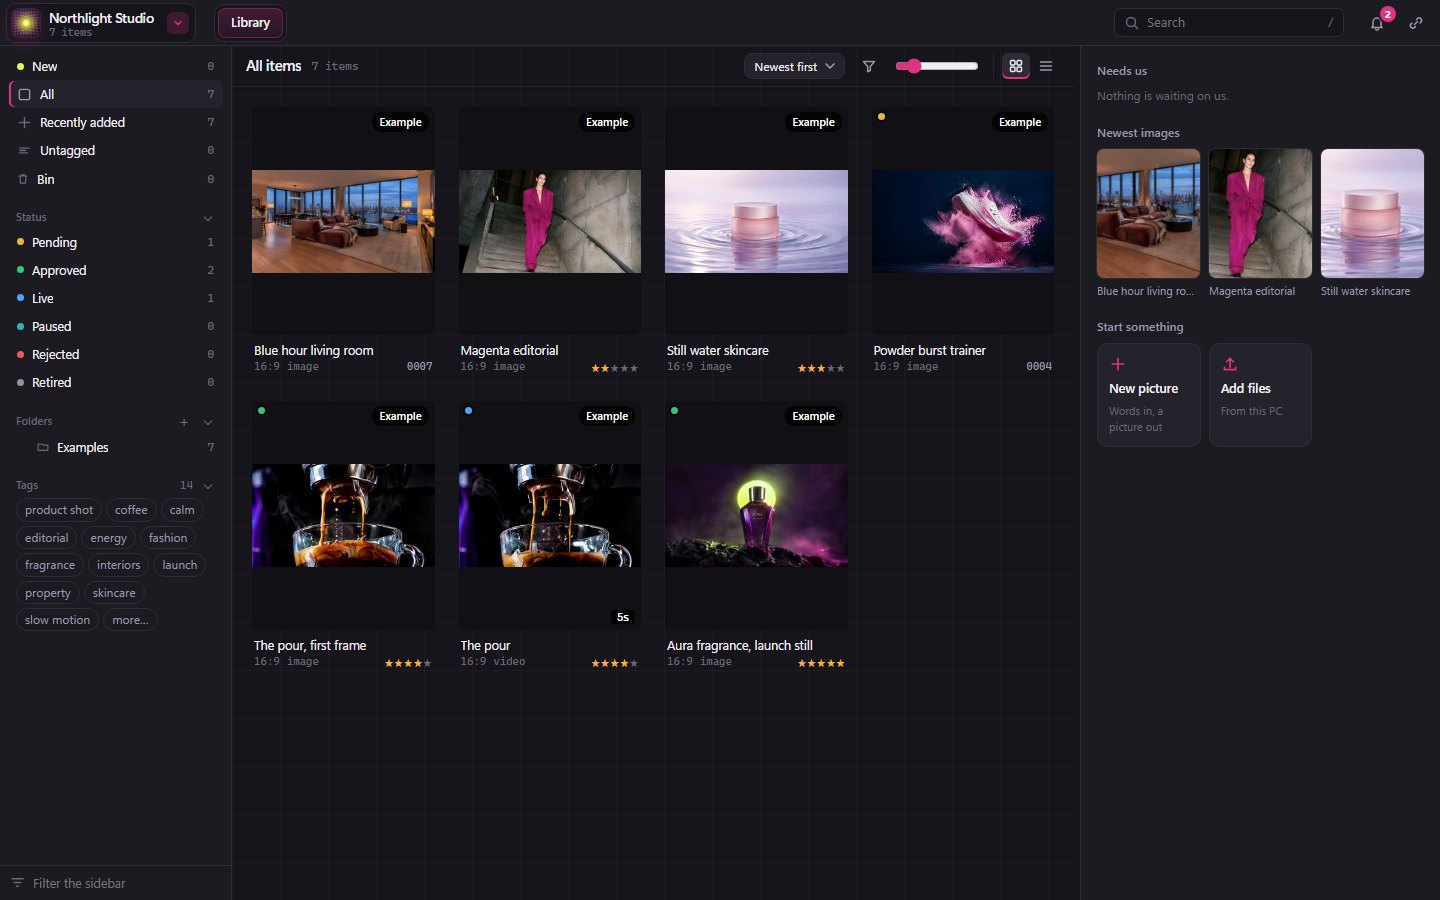Image resolution: width=1440 pixels, height=900 pixels.
Task: Add a new folder with plus icon
Action: point(184,422)
